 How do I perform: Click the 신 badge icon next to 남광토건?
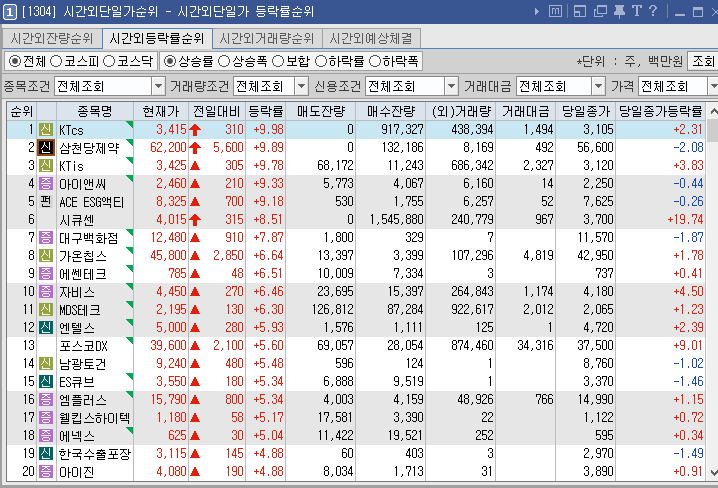[45, 363]
